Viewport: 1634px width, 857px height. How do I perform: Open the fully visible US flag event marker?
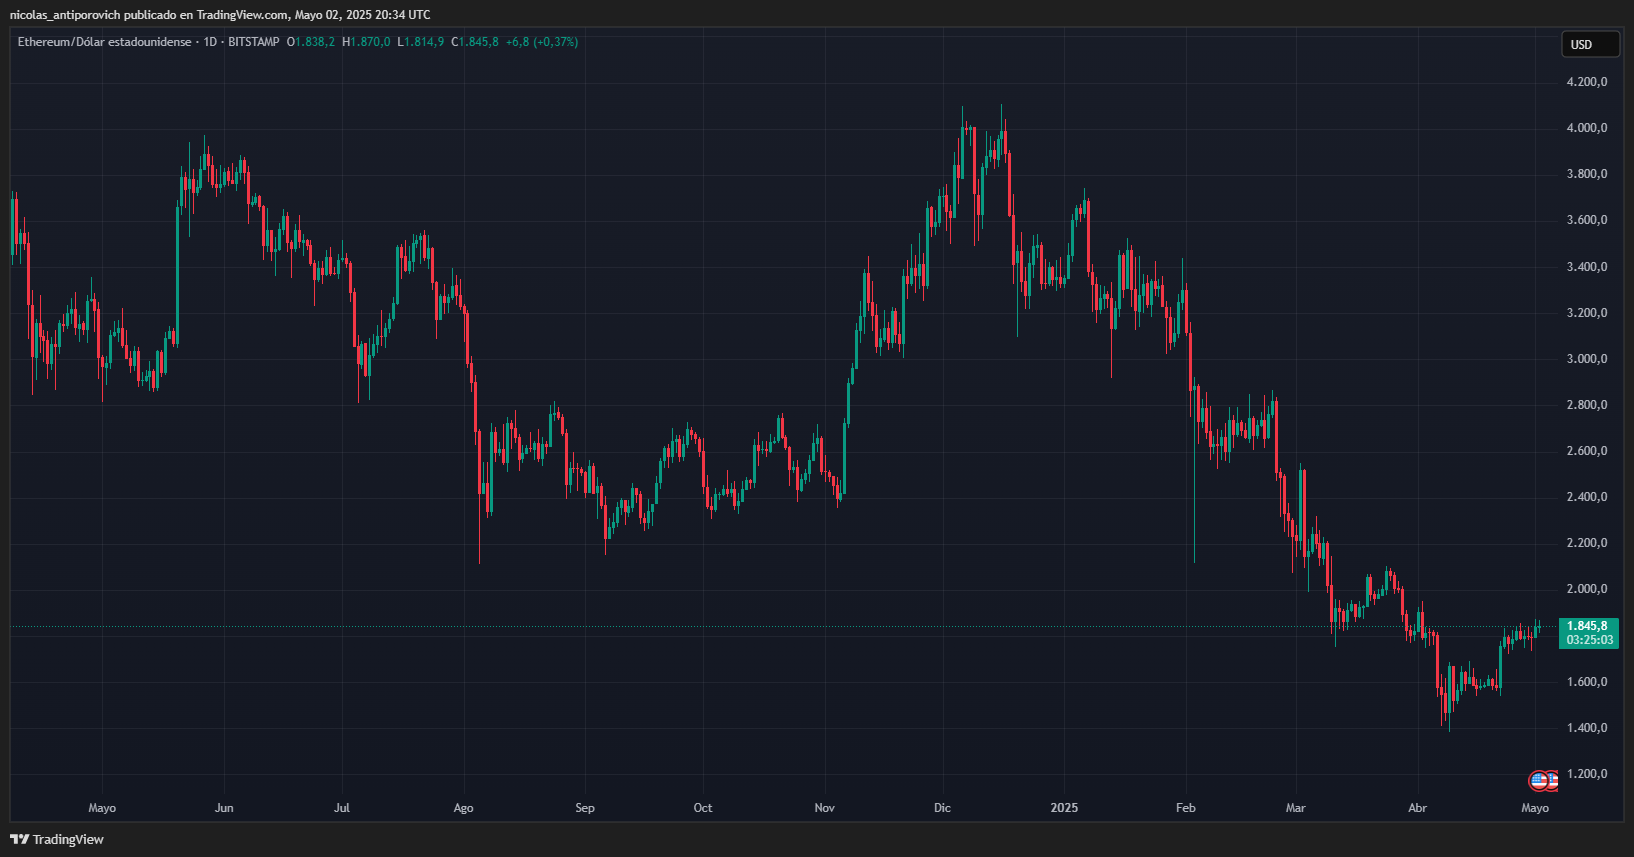tap(1539, 781)
